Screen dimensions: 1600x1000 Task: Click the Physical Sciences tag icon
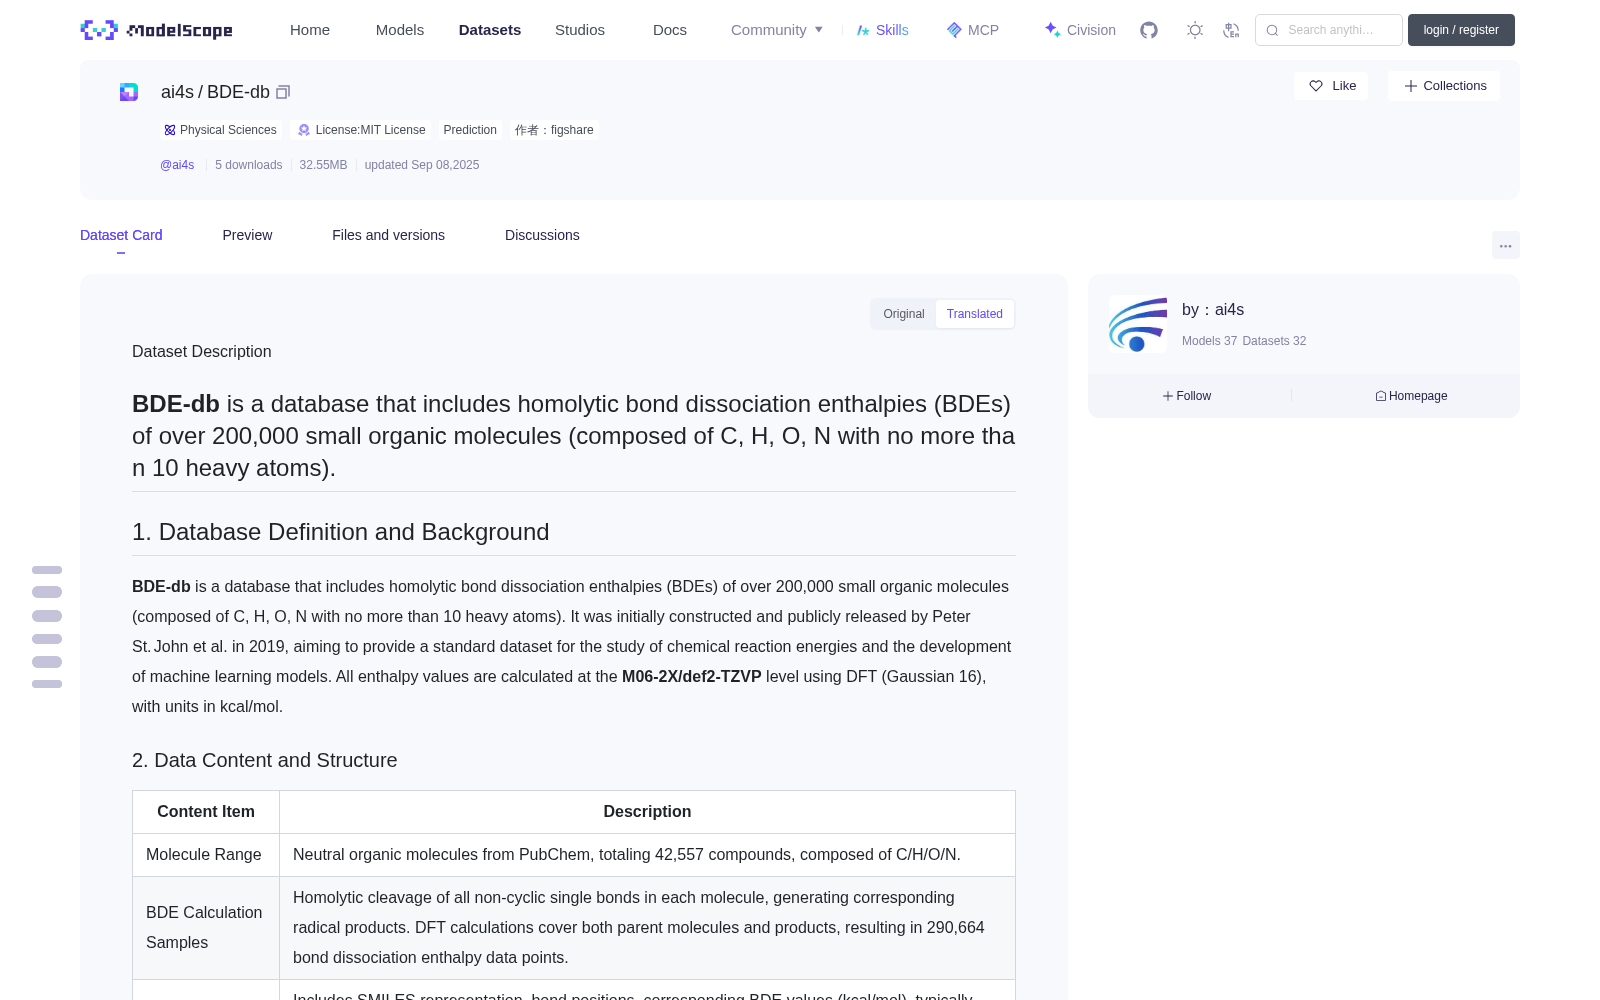tap(170, 130)
